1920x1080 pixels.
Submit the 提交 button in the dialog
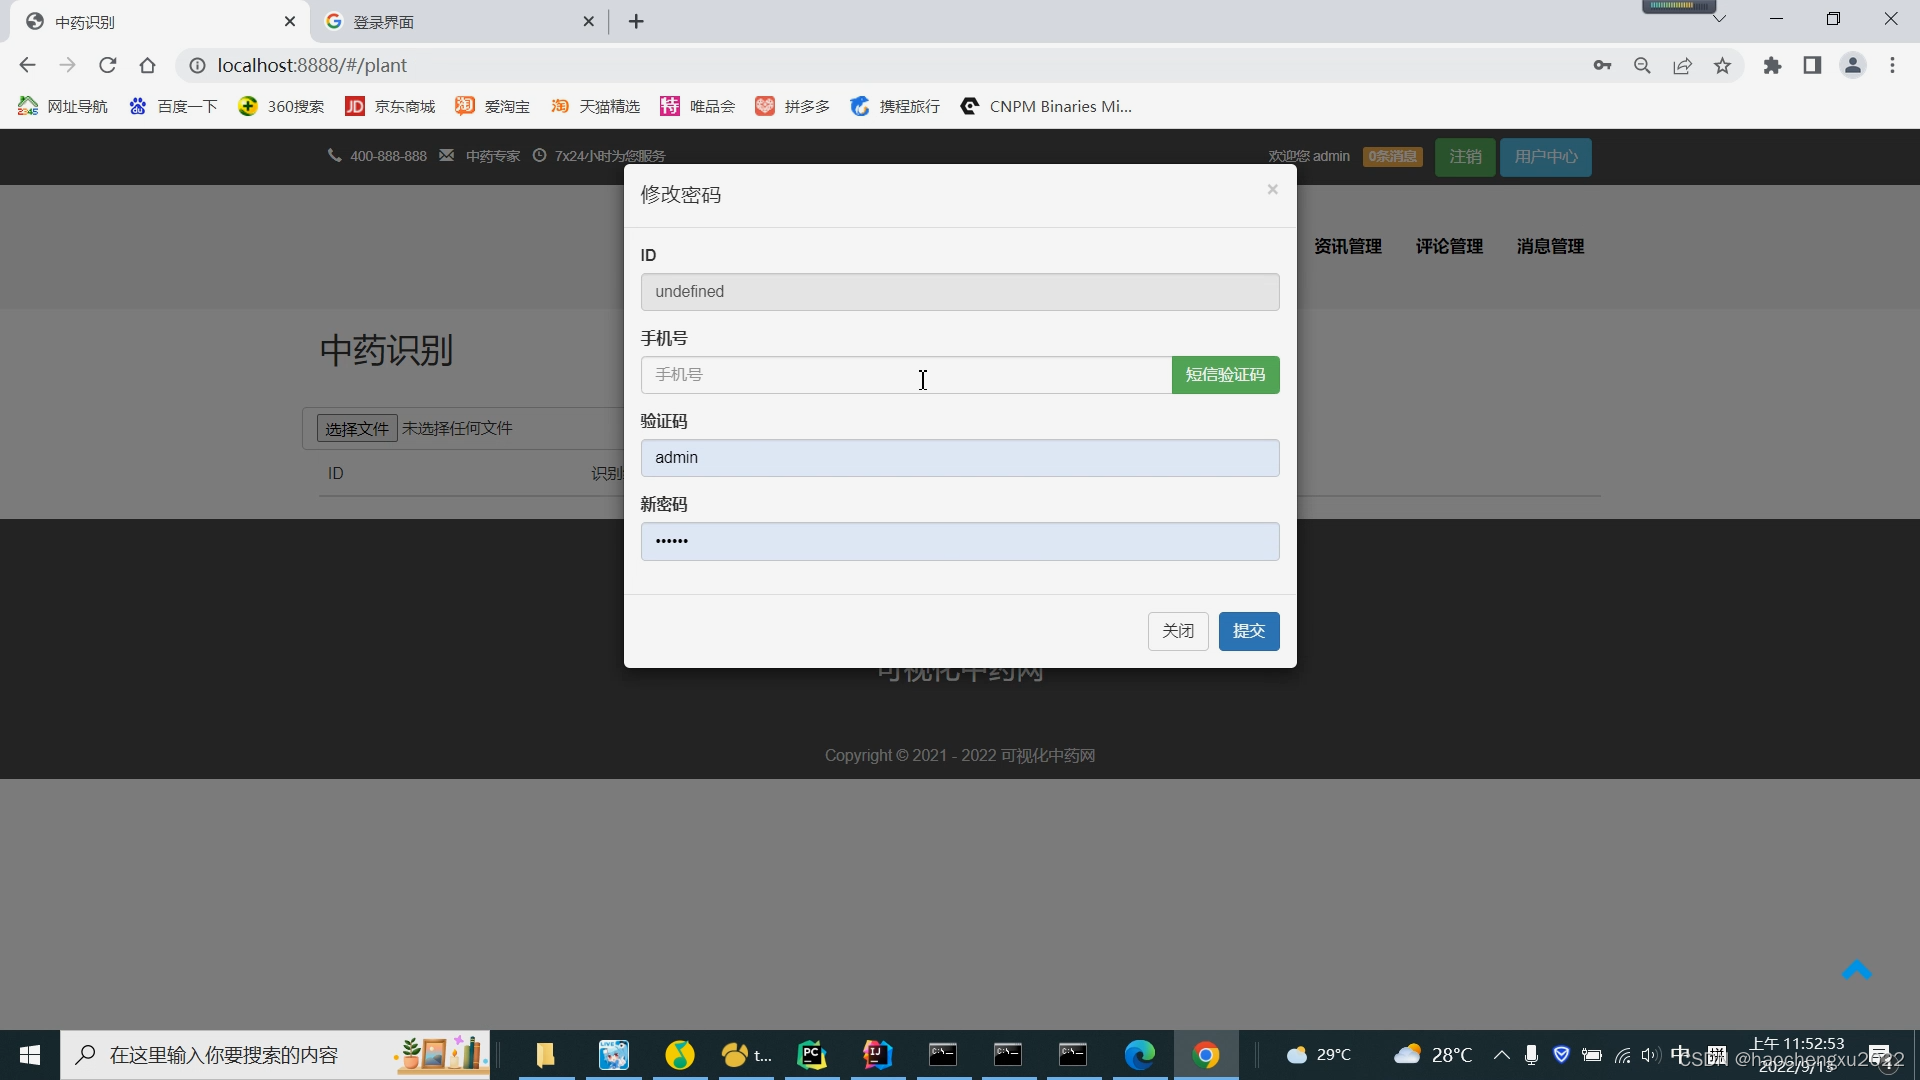click(1249, 631)
